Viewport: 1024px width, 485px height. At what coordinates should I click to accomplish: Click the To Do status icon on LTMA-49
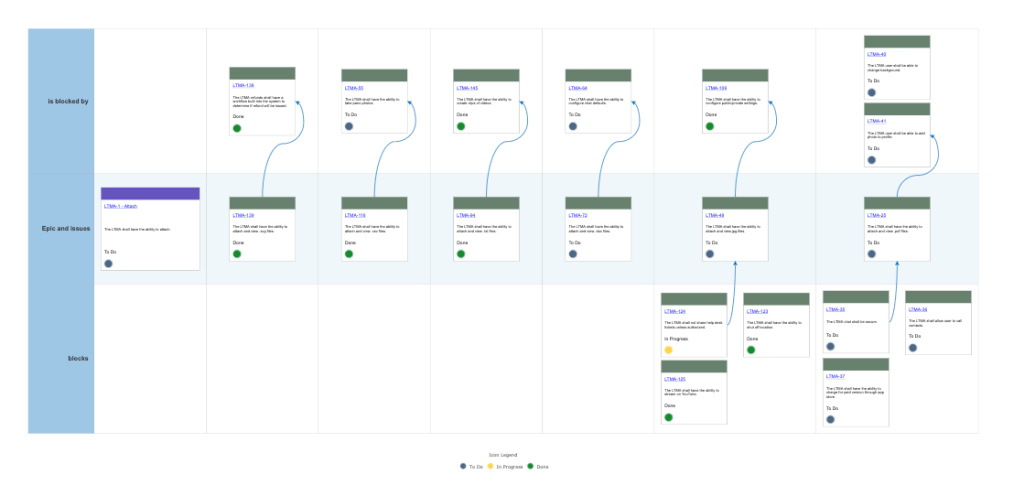coord(710,254)
